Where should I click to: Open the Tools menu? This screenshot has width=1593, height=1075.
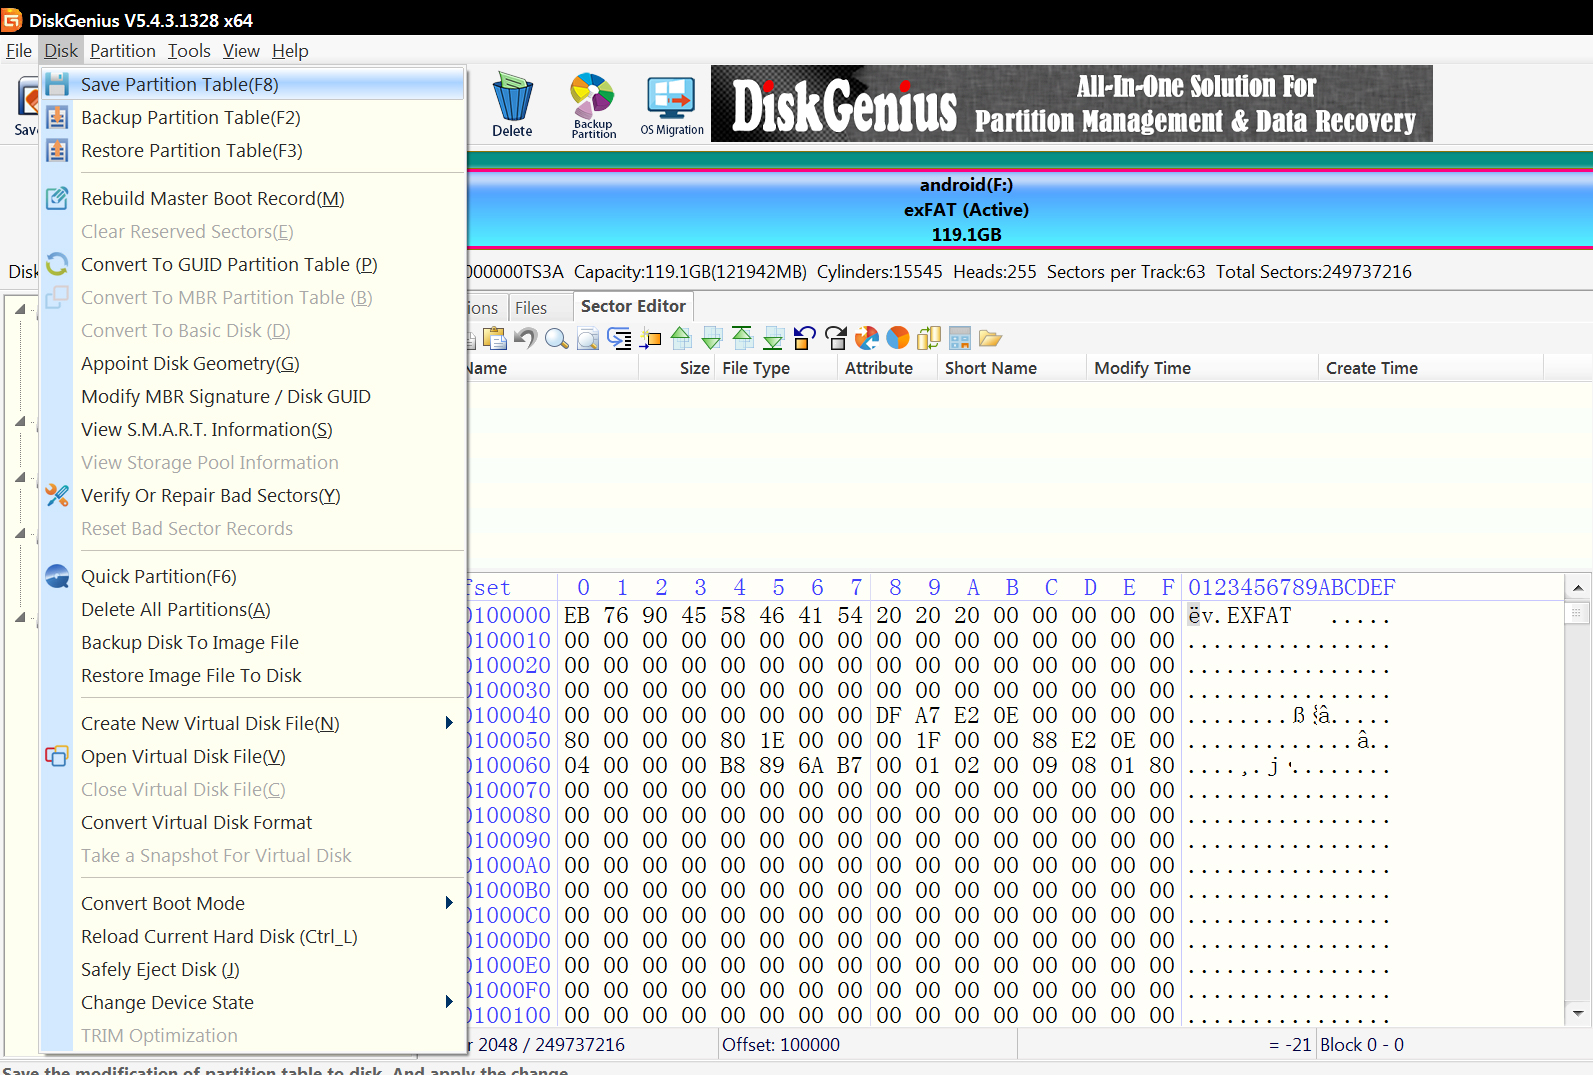pos(189,51)
